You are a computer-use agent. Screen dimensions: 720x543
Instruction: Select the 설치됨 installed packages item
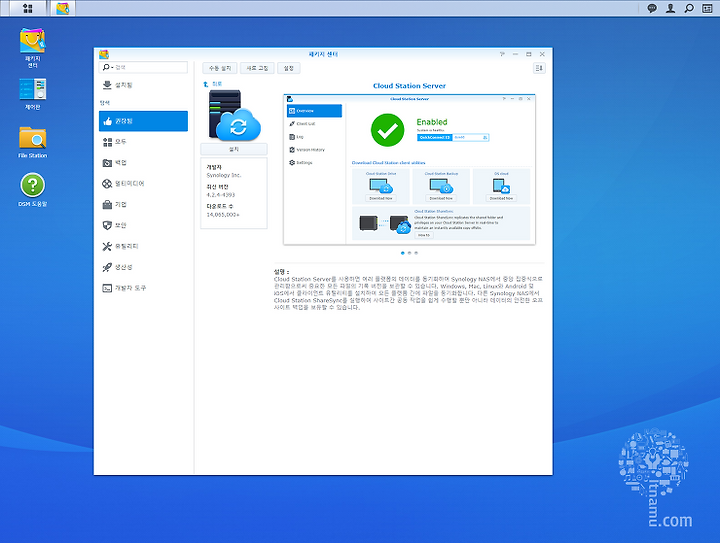(143, 85)
